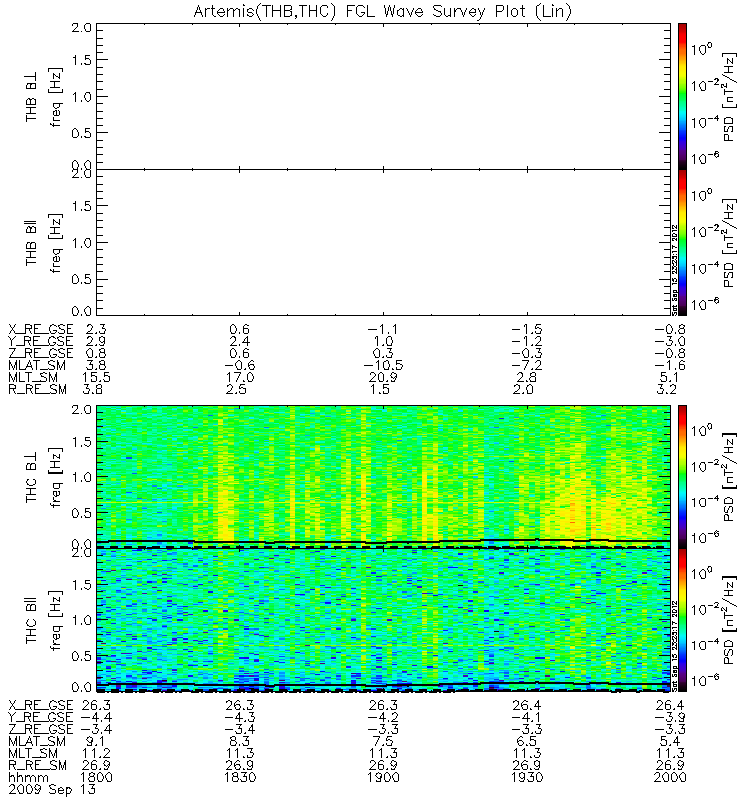Click inside the THC B⊥ spectrogram panel
This screenshot has width=750, height=800.
click(x=383, y=477)
